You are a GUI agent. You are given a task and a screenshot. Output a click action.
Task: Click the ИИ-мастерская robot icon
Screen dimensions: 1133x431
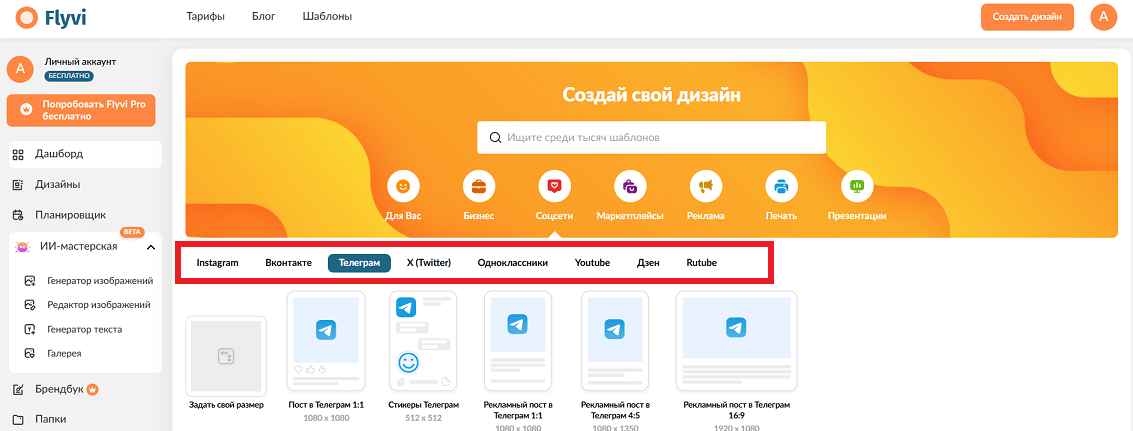coord(22,247)
